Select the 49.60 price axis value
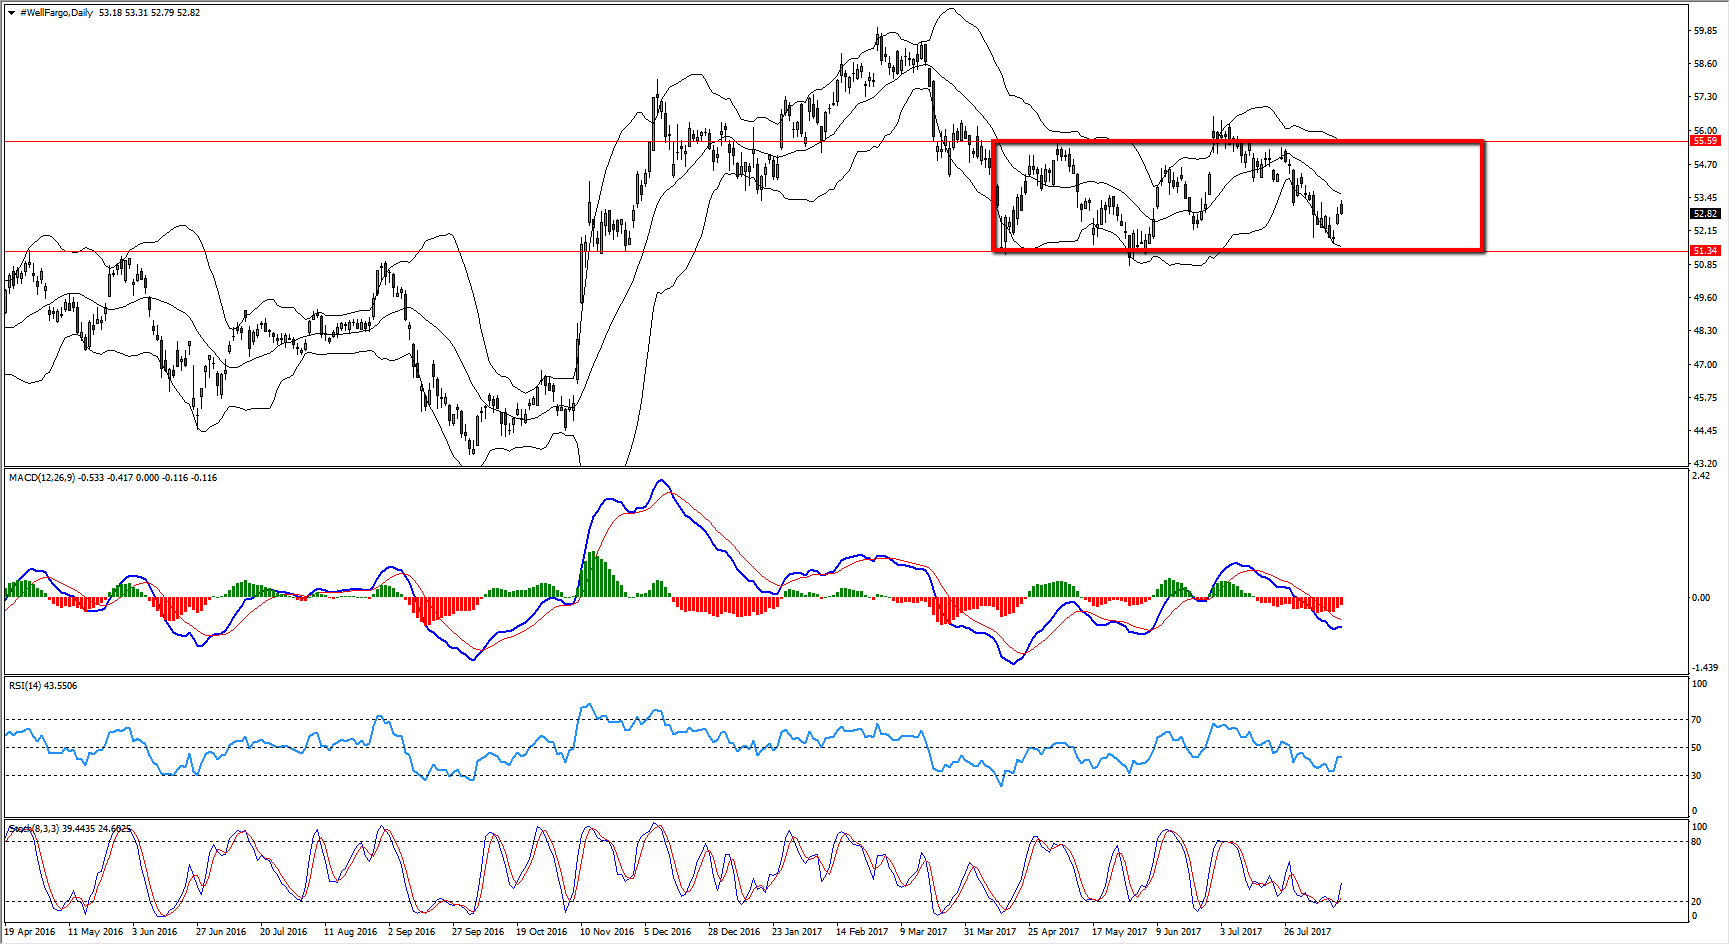The height and width of the screenshot is (945, 1730). coord(1705,298)
